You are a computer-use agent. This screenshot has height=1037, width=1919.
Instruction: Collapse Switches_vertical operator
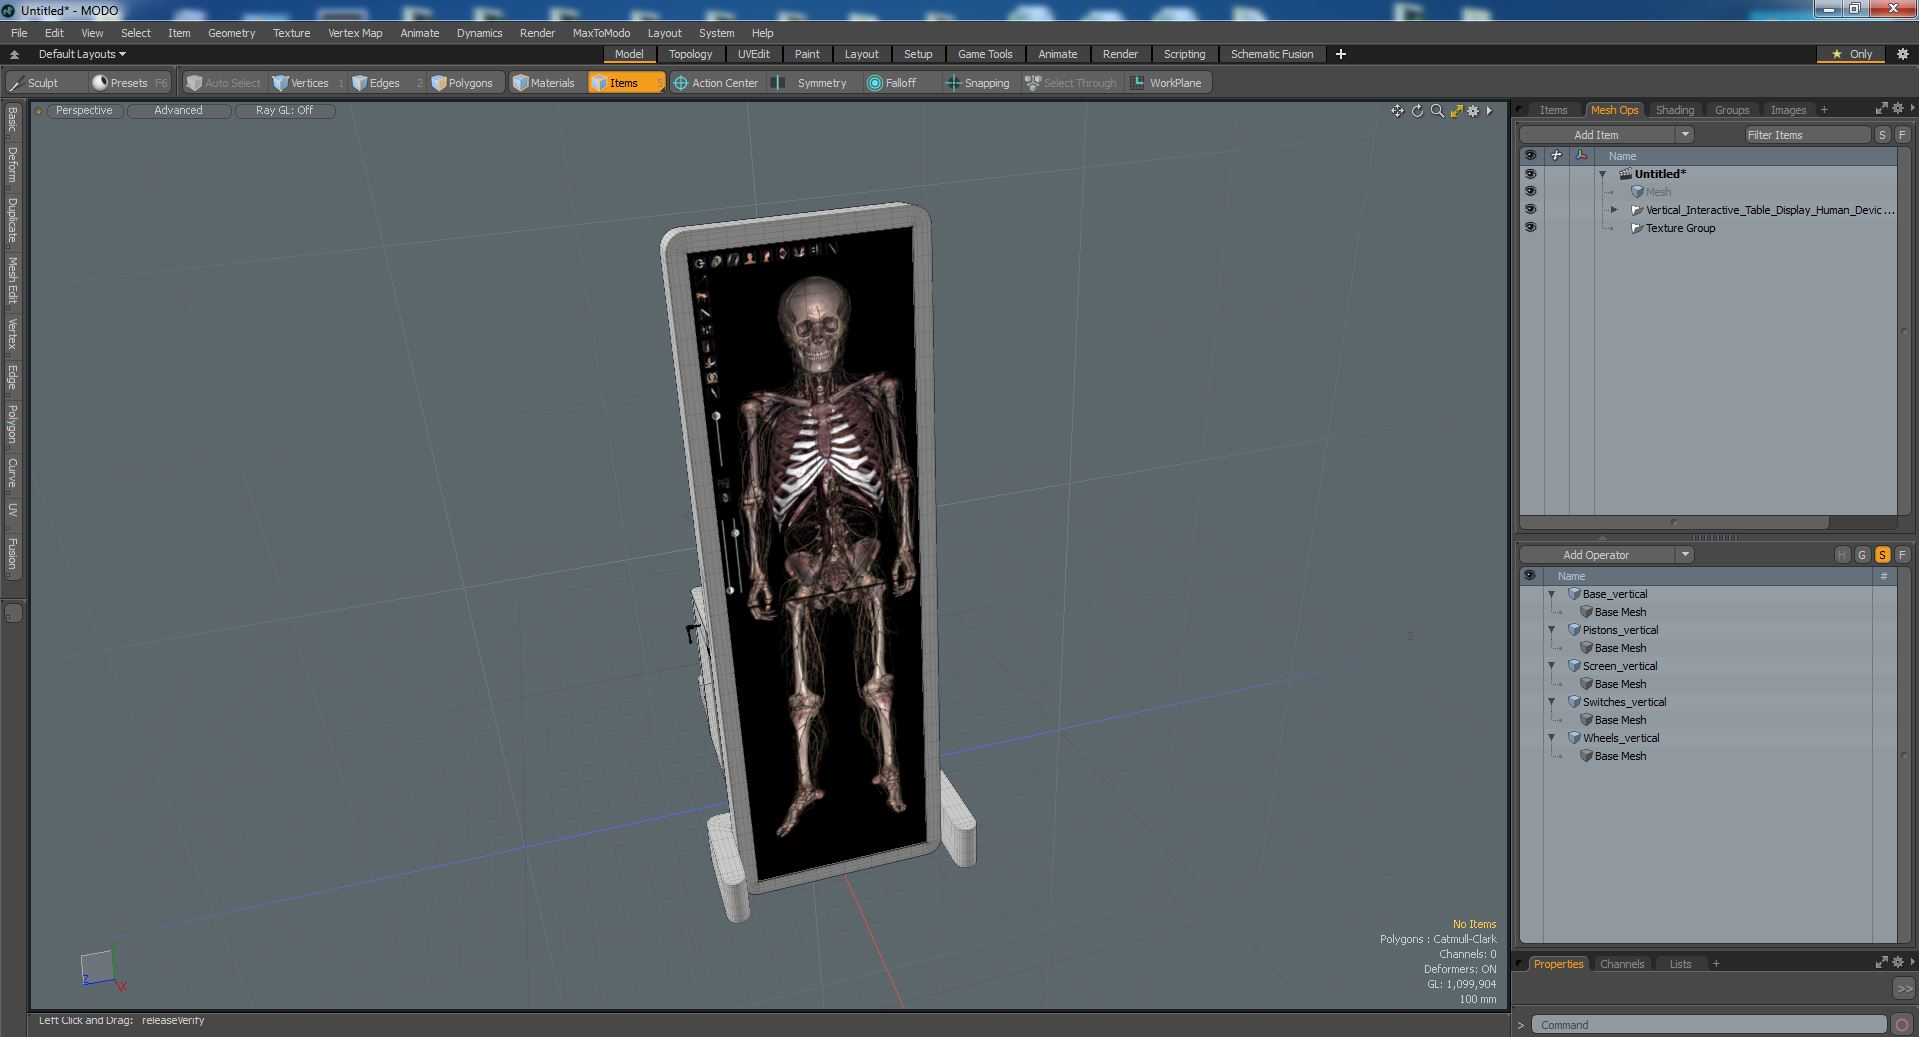[x=1552, y=702]
